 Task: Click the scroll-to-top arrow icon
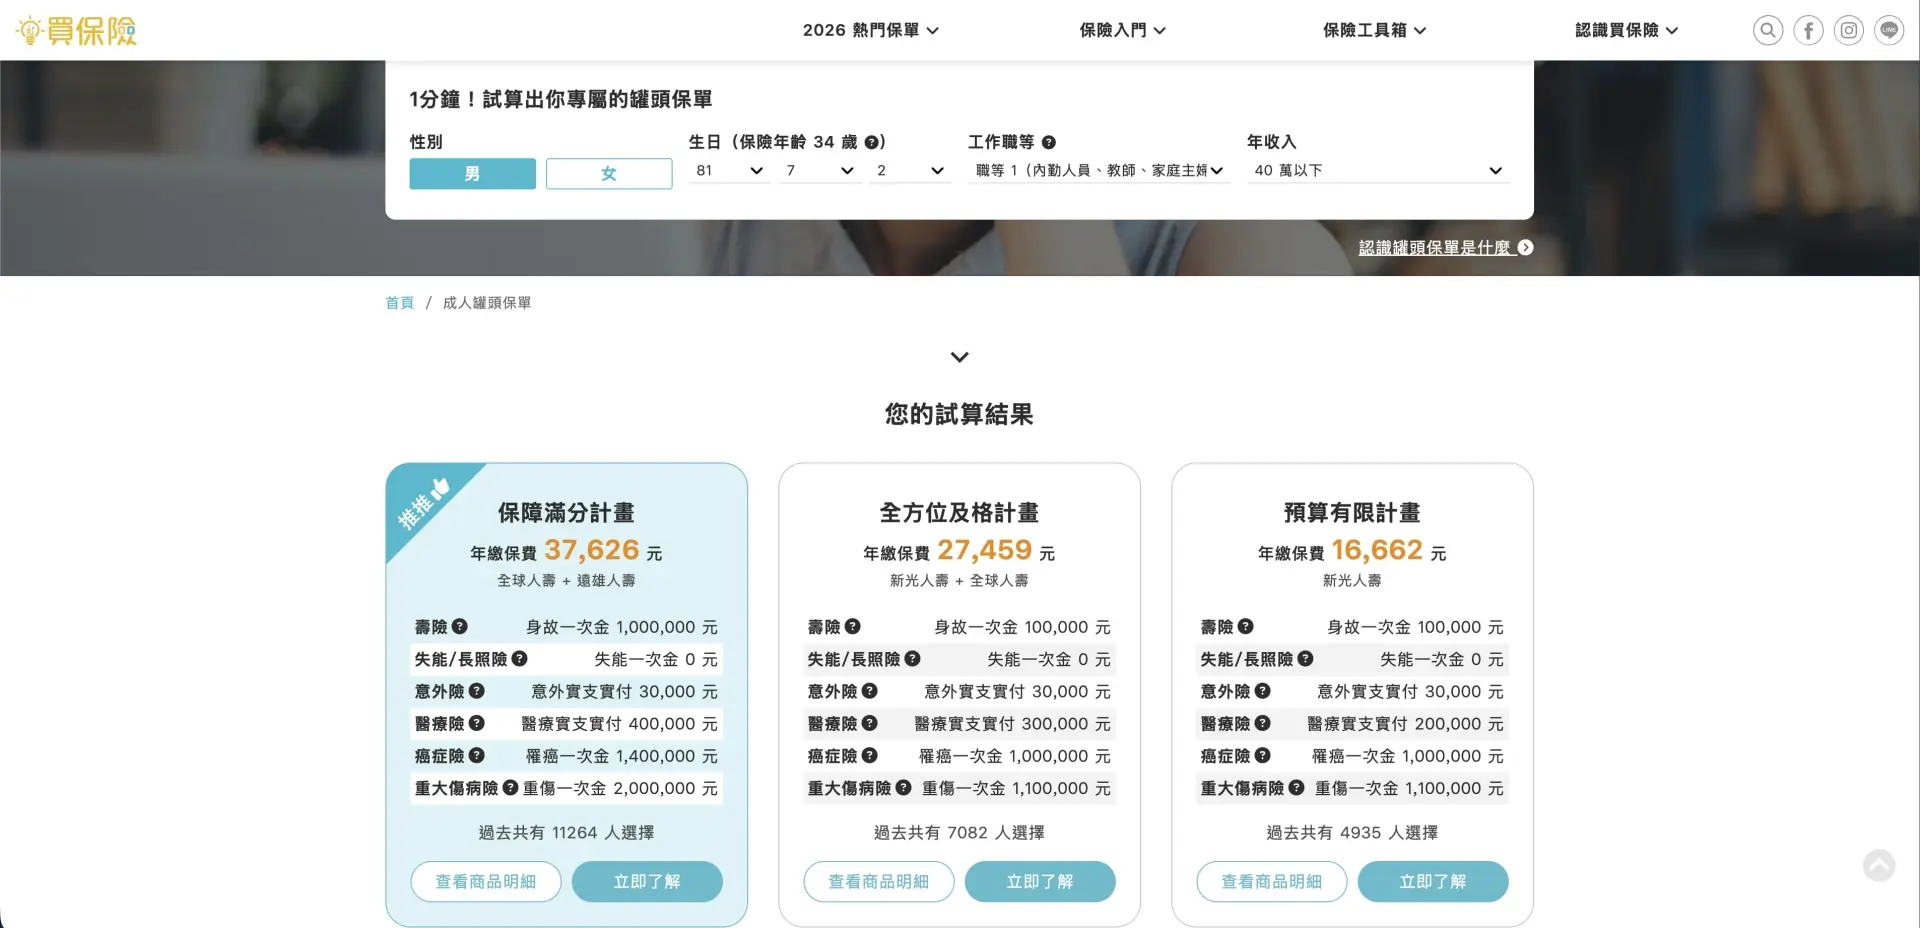(1879, 865)
